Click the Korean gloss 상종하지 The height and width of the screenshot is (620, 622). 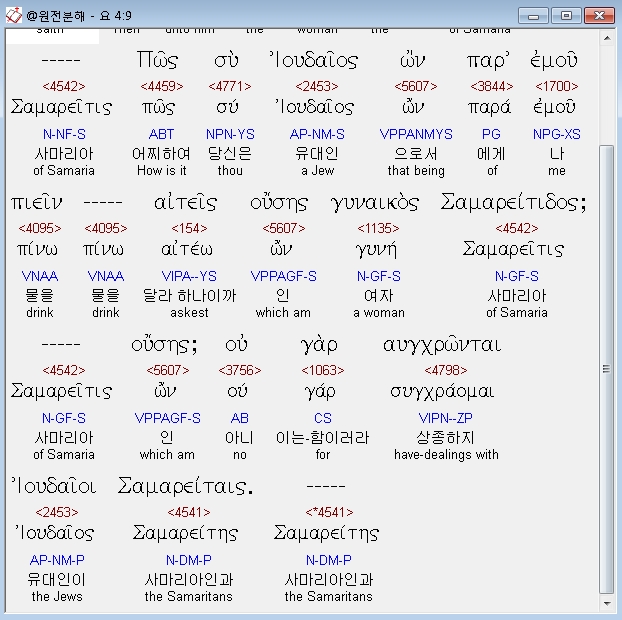(445, 438)
